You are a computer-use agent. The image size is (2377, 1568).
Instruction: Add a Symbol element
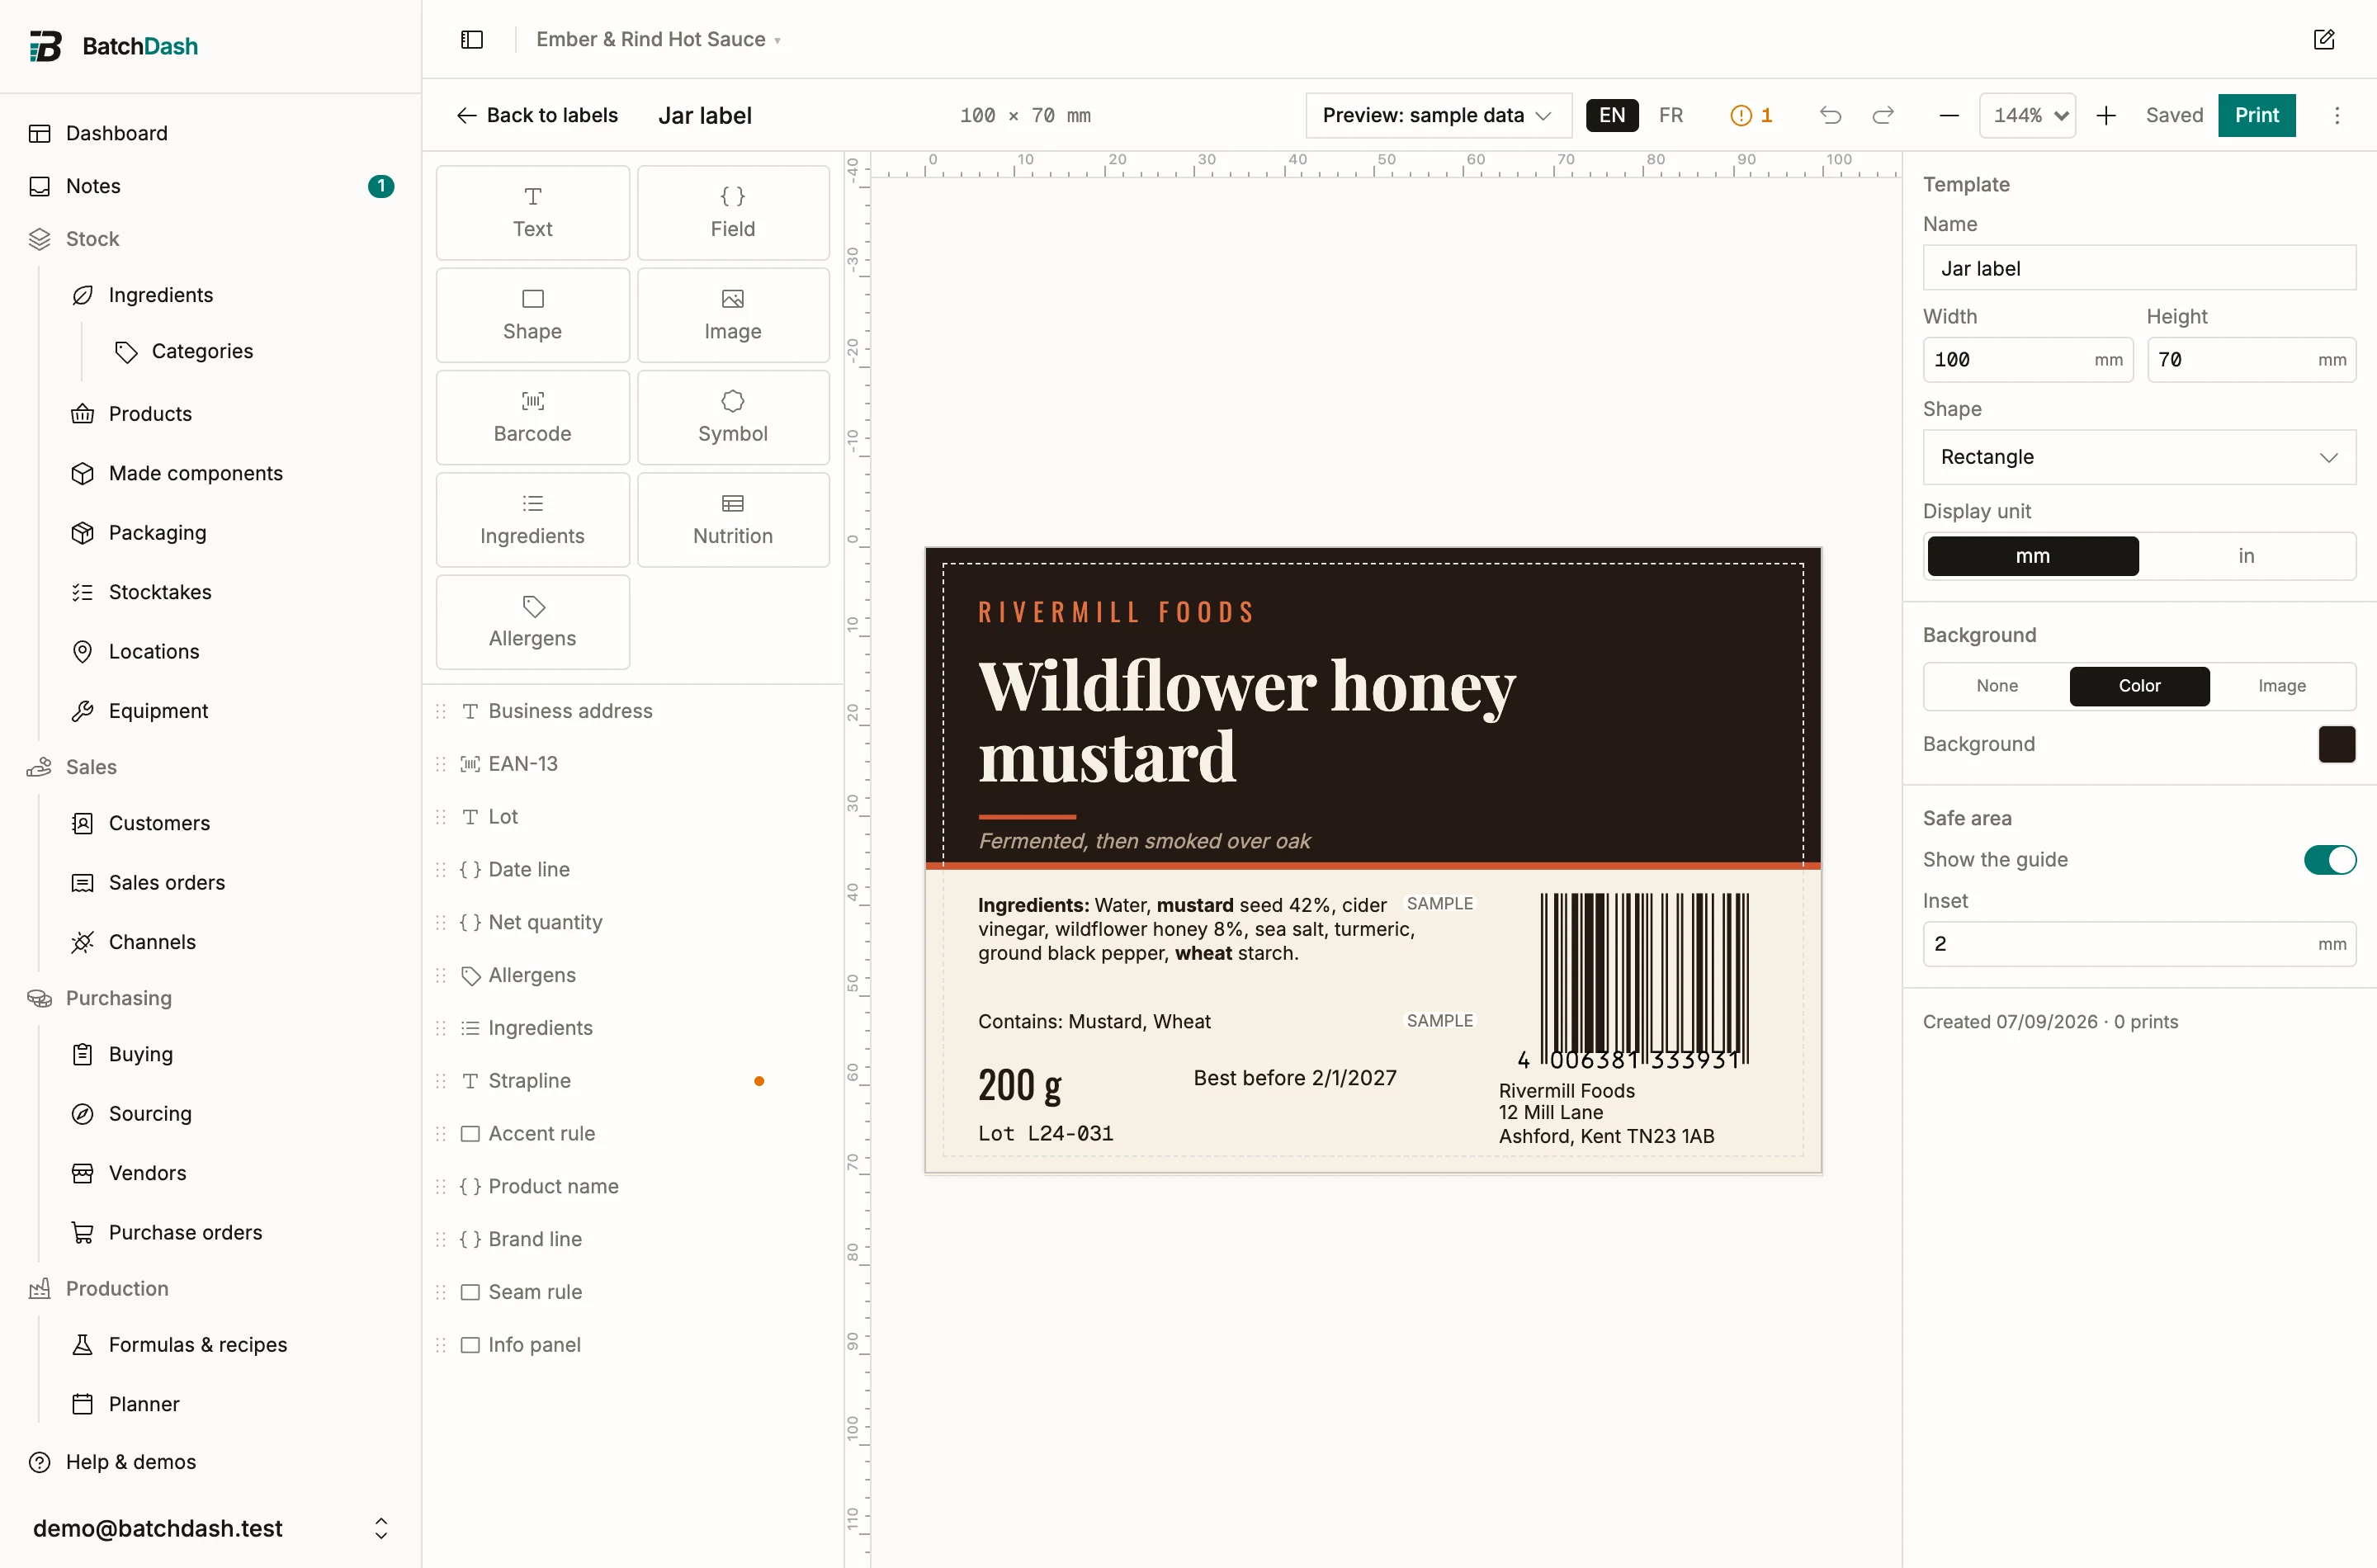[733, 417]
